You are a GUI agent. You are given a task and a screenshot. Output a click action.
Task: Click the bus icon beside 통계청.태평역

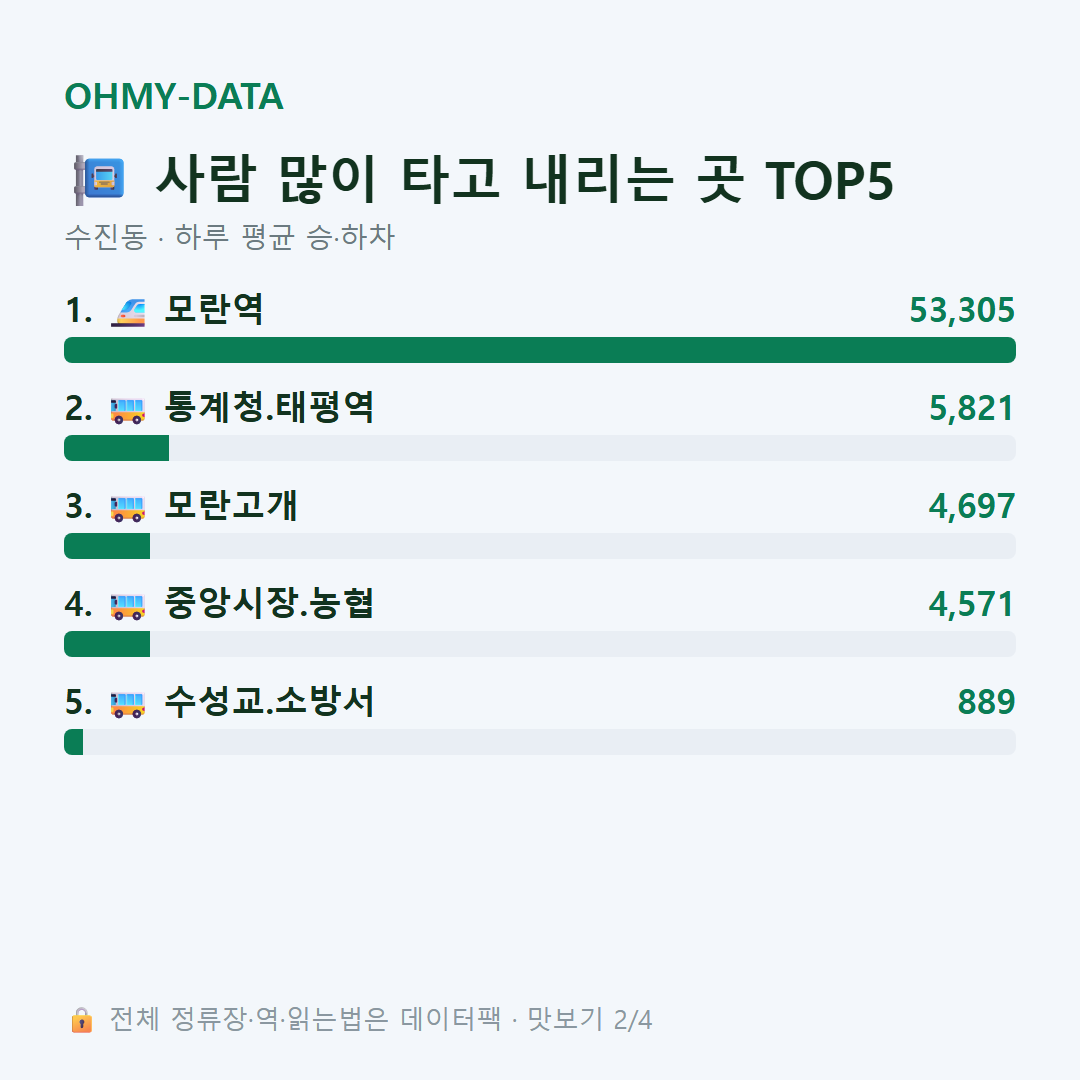[128, 410]
